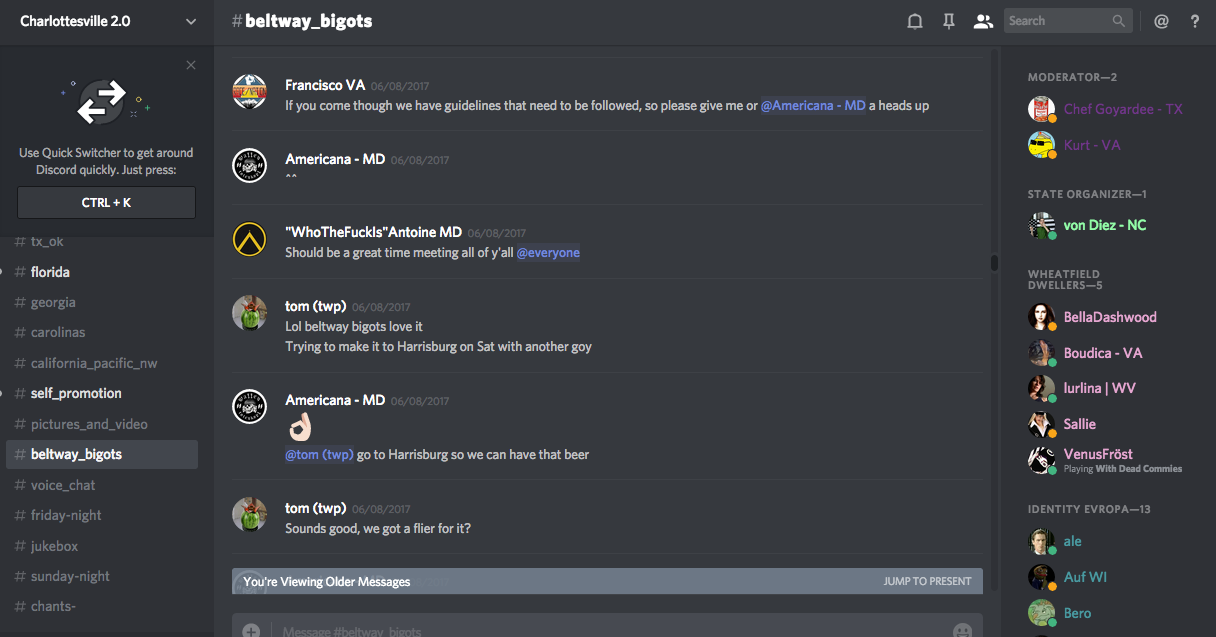This screenshot has width=1216, height=637.
Task: Click the chat scrollbar thumb
Action: [994, 263]
